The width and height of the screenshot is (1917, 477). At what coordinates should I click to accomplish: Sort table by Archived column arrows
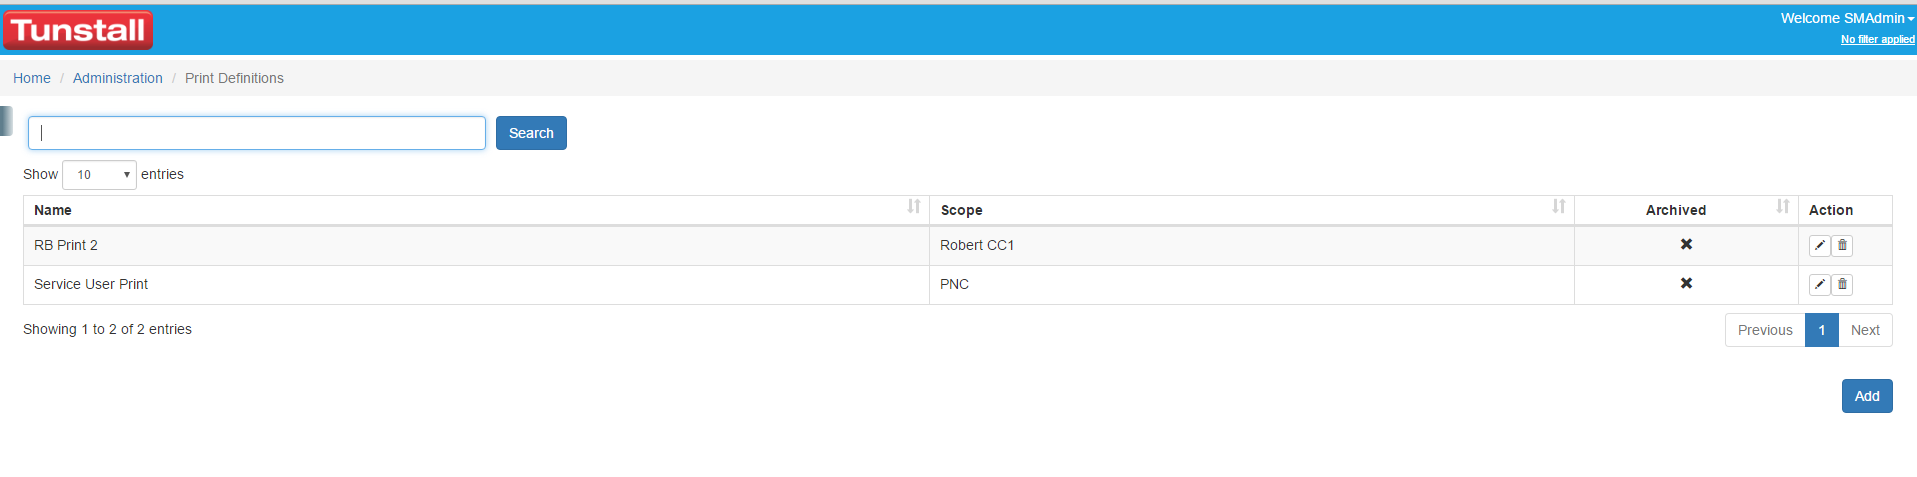1783,207
